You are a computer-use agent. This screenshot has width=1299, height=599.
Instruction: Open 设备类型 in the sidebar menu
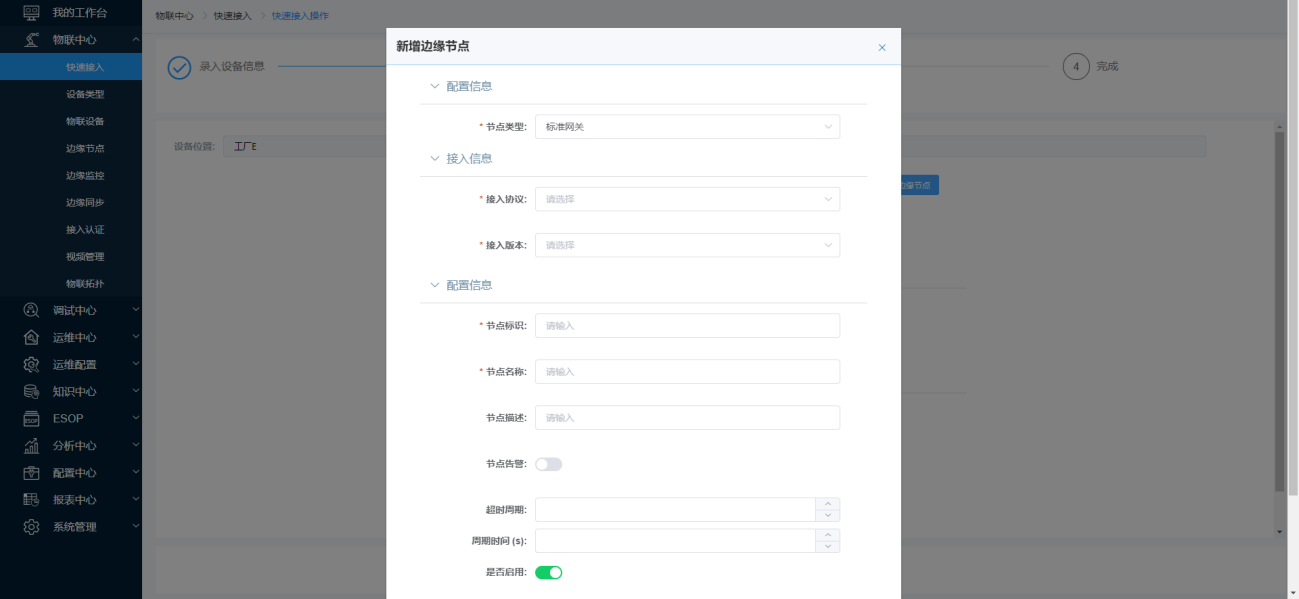(85, 95)
